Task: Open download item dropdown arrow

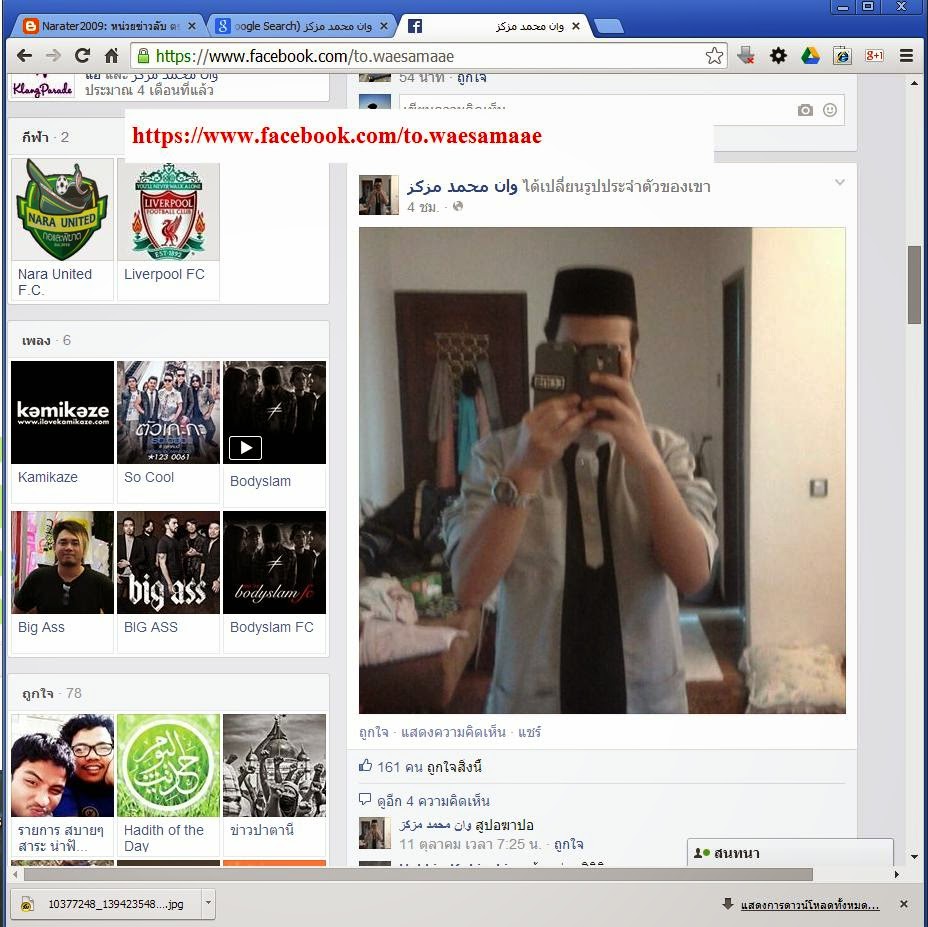Action: point(208,903)
